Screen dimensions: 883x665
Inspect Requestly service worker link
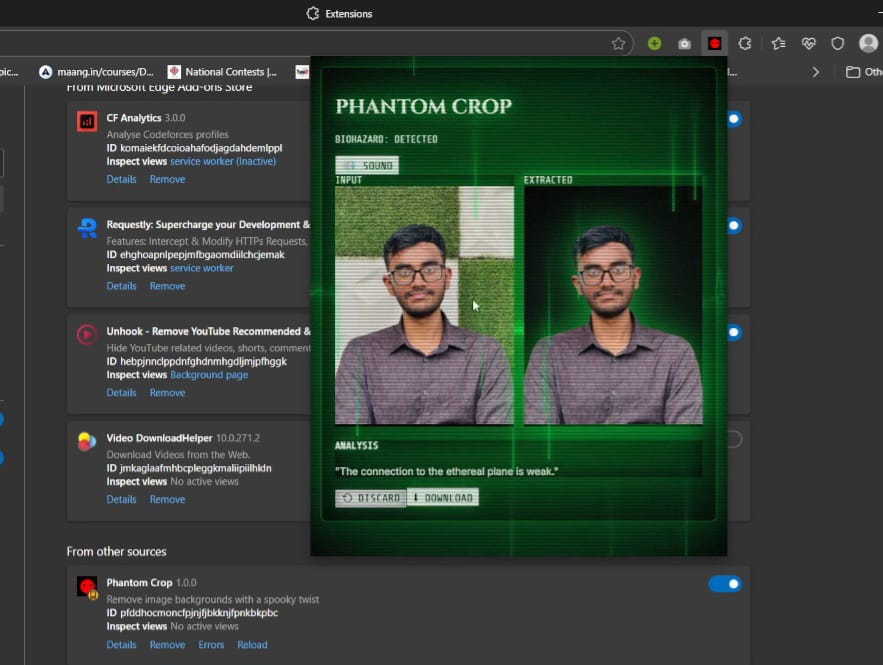202,268
